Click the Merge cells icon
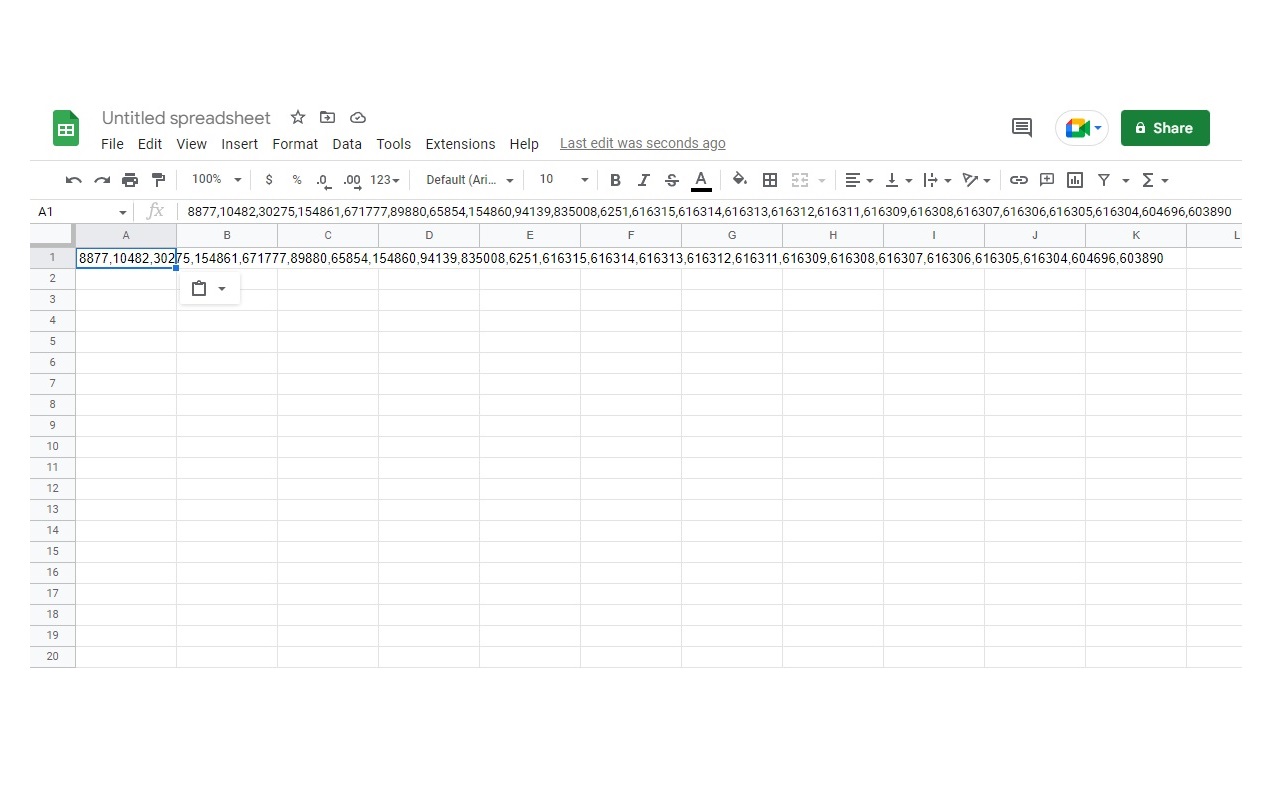The width and height of the screenshot is (1280, 800). tap(799, 180)
